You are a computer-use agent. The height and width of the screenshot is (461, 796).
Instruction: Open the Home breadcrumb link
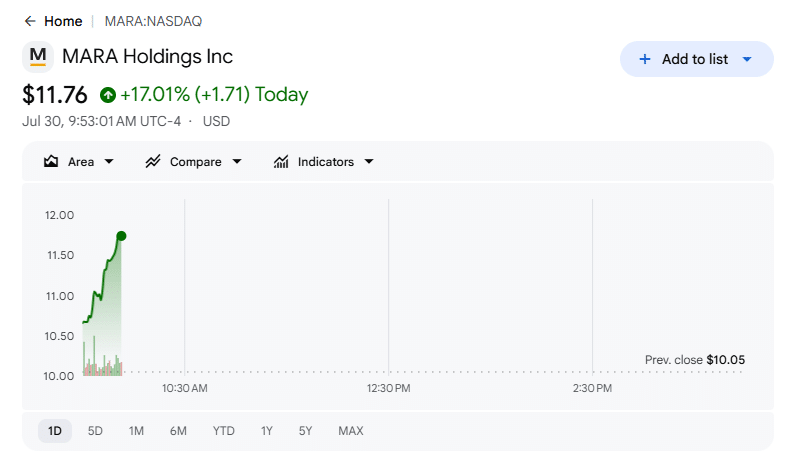click(63, 21)
